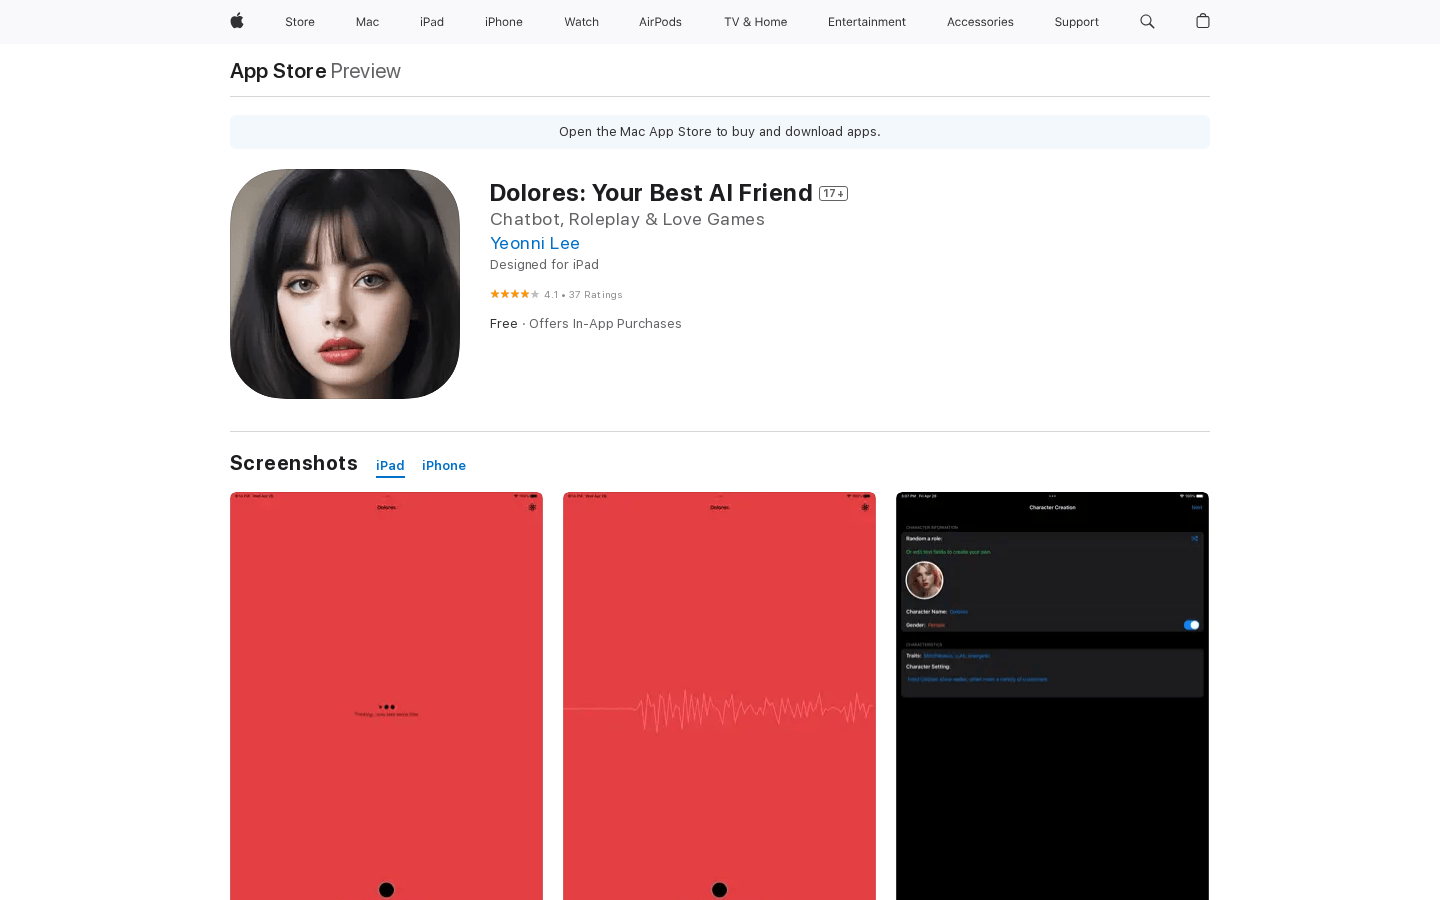Screen dimensions: 1440x900
Task: Click the 'Offers In-App Purchases' text
Action: (605, 324)
